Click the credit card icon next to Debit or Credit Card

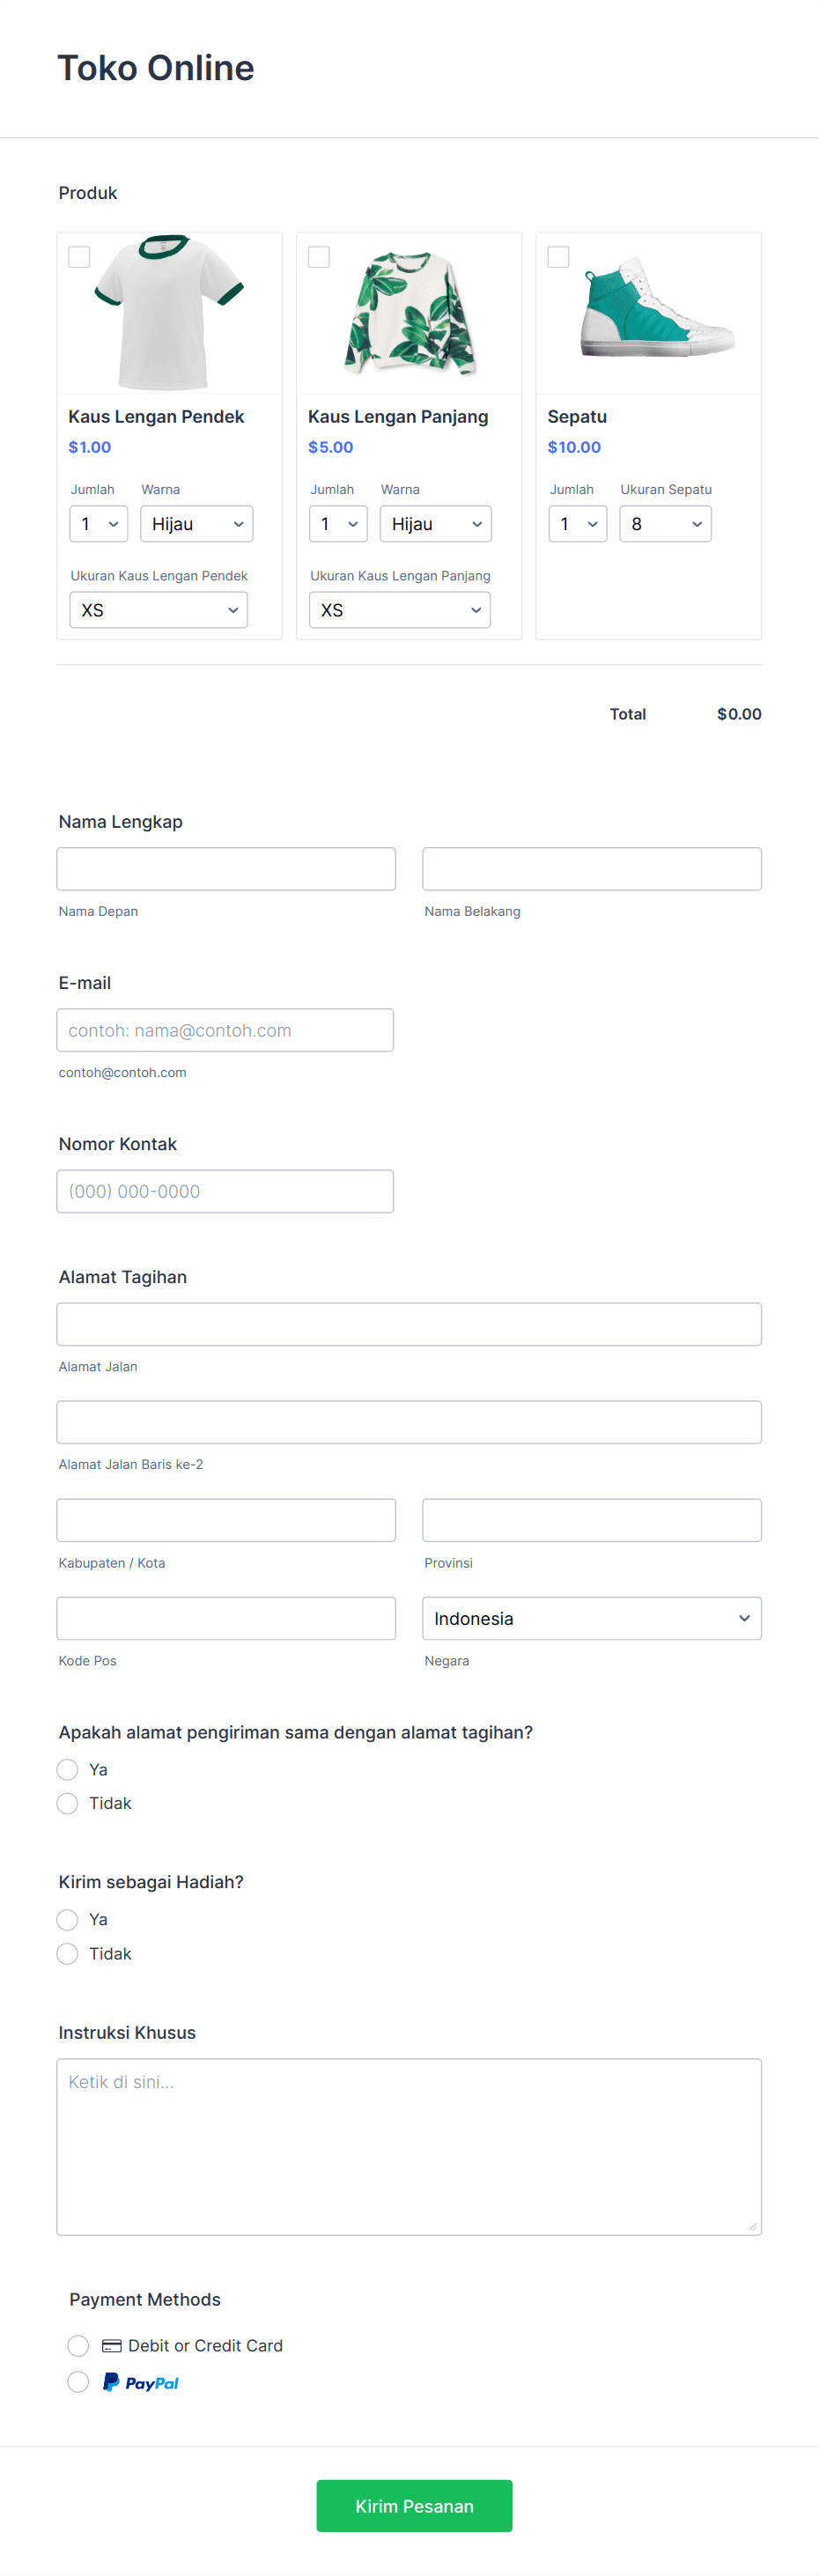click(x=110, y=2344)
